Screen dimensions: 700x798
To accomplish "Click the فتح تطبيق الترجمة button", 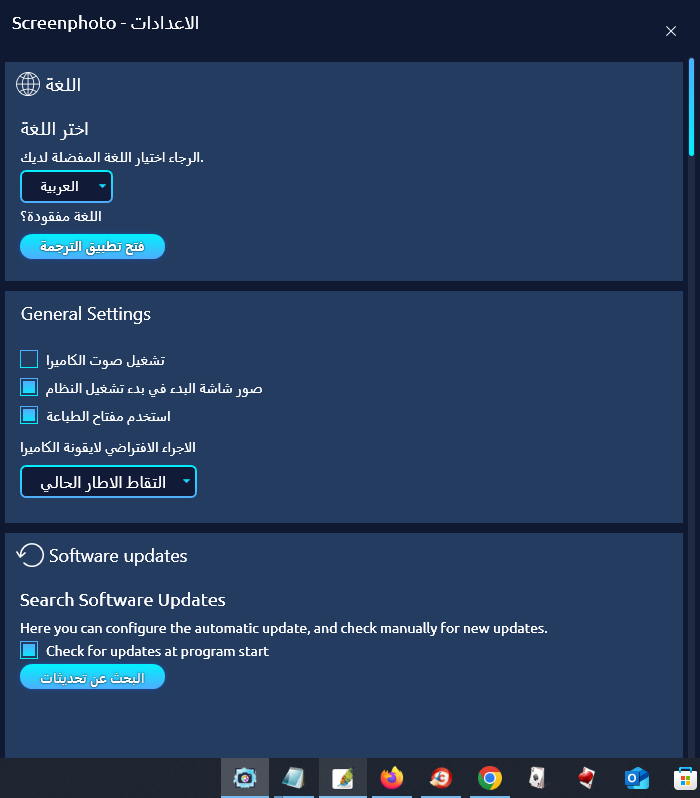I will pos(92,246).
